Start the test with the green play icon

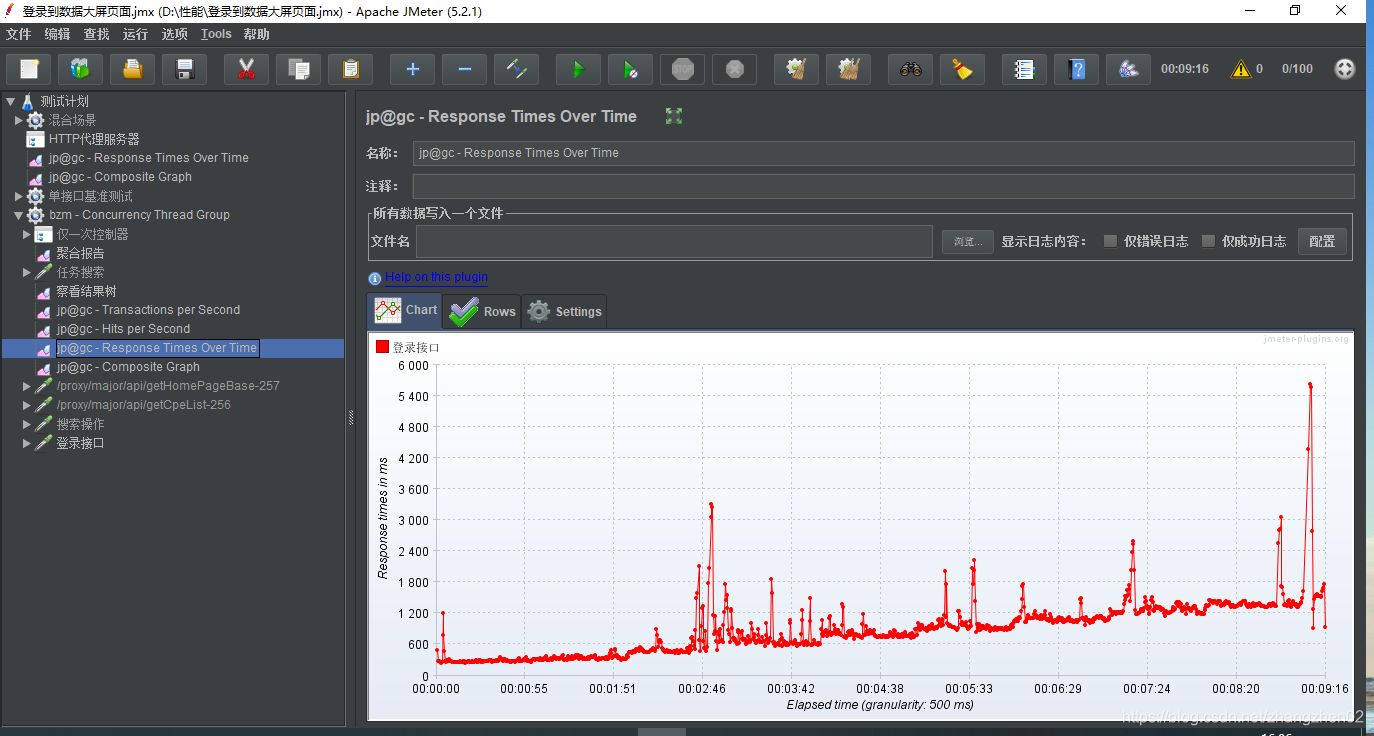pos(578,69)
